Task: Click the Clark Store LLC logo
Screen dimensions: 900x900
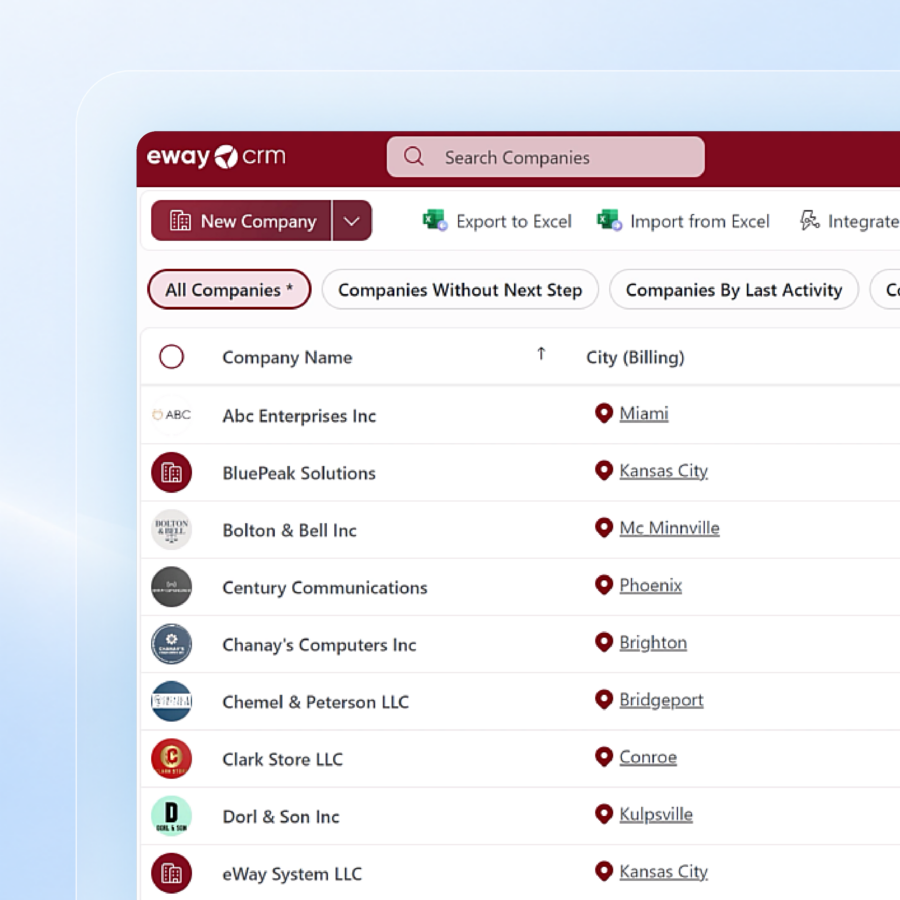Action: [171, 758]
